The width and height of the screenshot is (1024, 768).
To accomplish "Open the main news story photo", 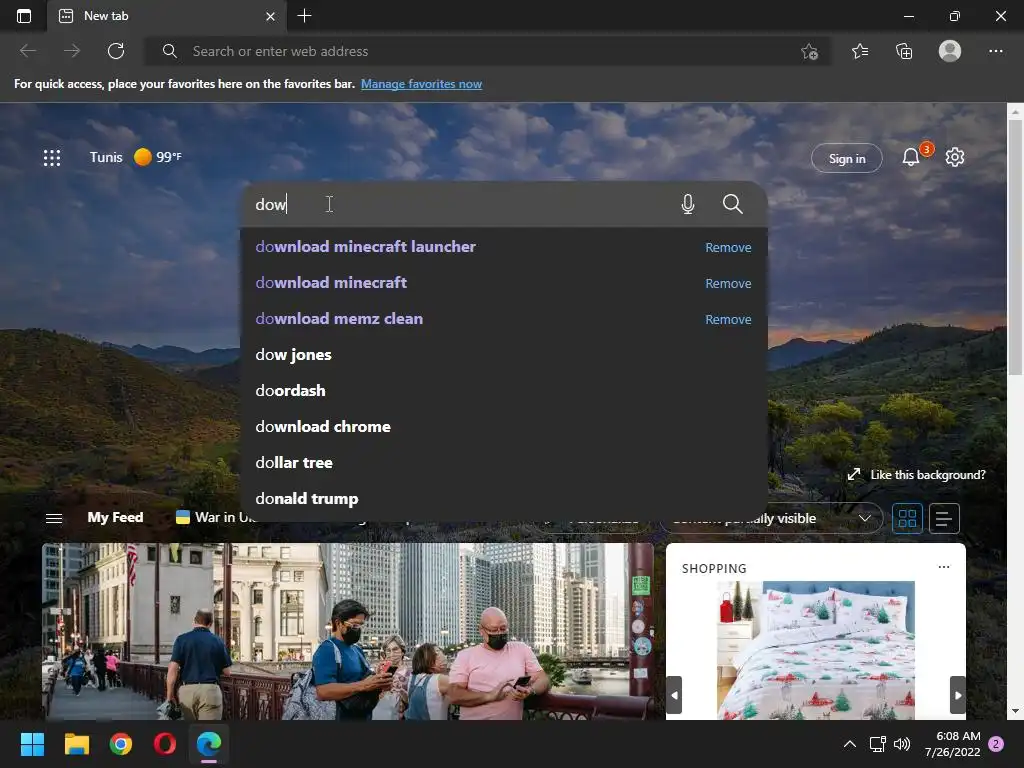I will [347, 632].
